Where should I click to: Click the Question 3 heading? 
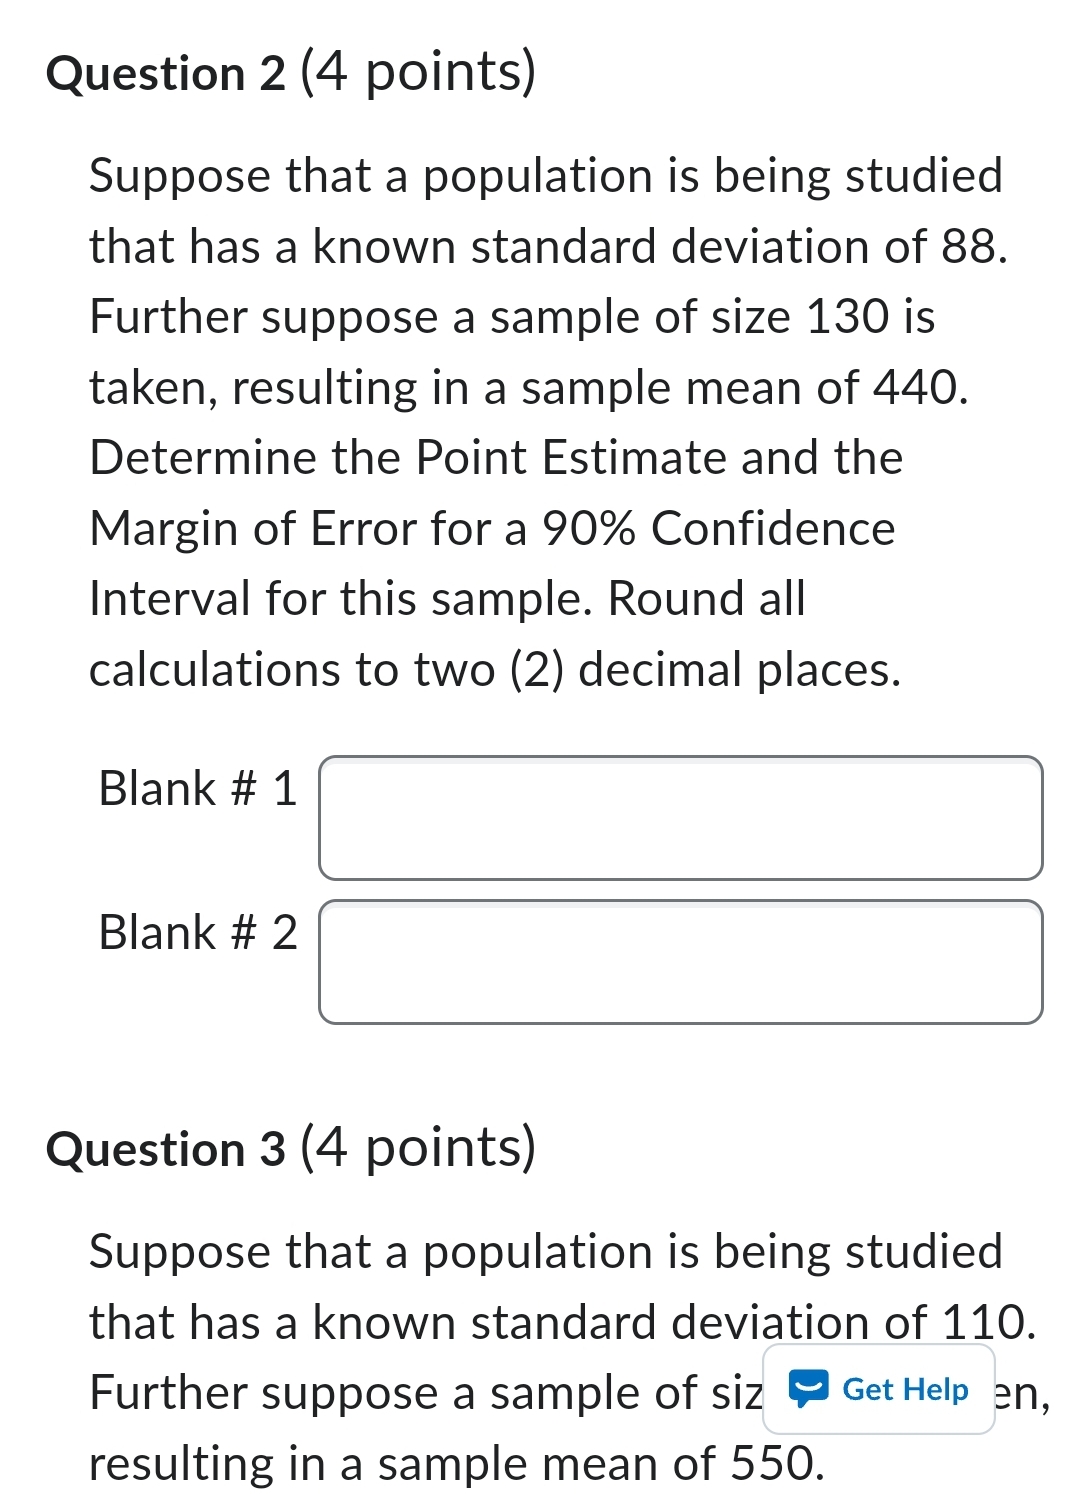tap(166, 1149)
